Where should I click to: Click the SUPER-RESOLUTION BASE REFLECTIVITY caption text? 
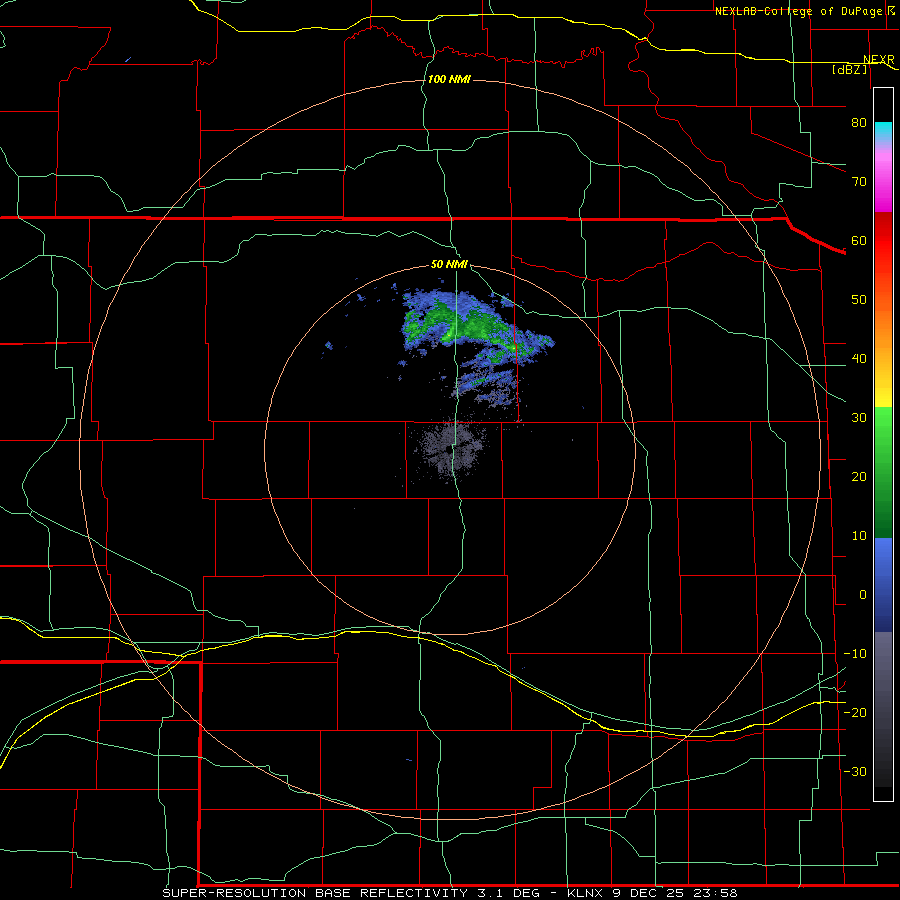315,893
